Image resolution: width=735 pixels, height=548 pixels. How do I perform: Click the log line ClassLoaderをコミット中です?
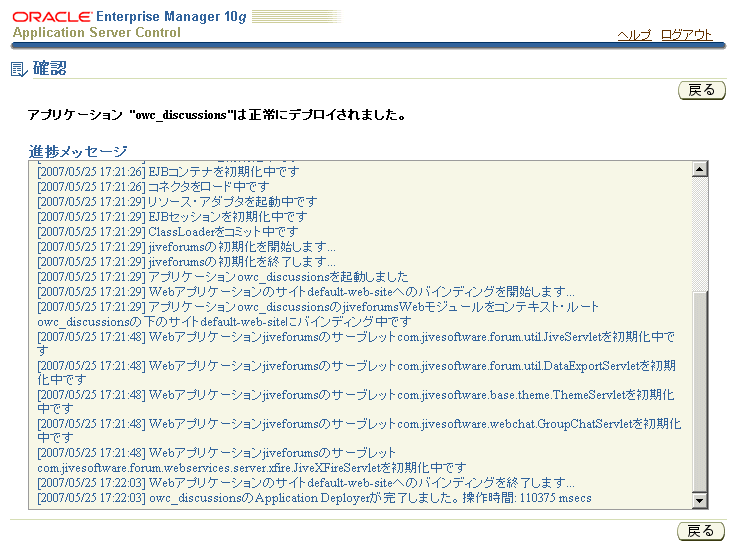click(x=168, y=232)
